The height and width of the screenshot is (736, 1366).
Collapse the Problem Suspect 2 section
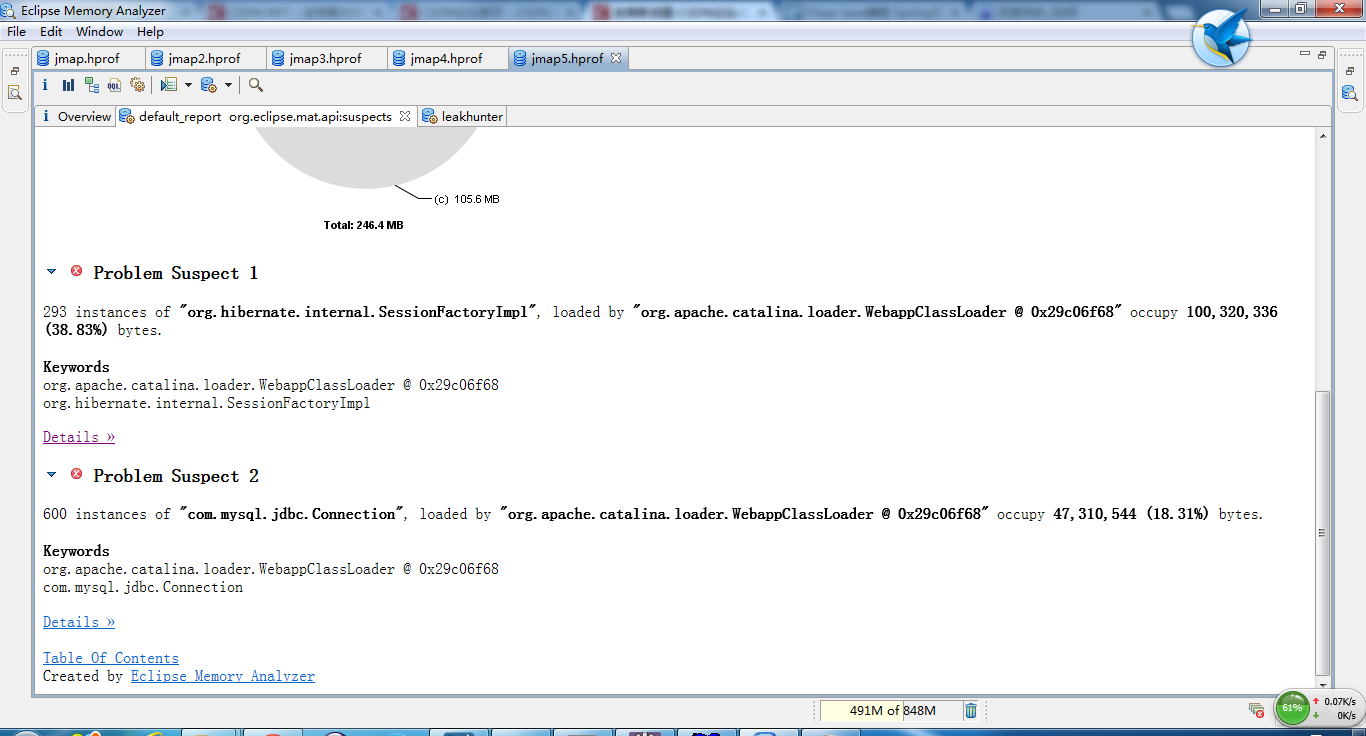[x=52, y=475]
